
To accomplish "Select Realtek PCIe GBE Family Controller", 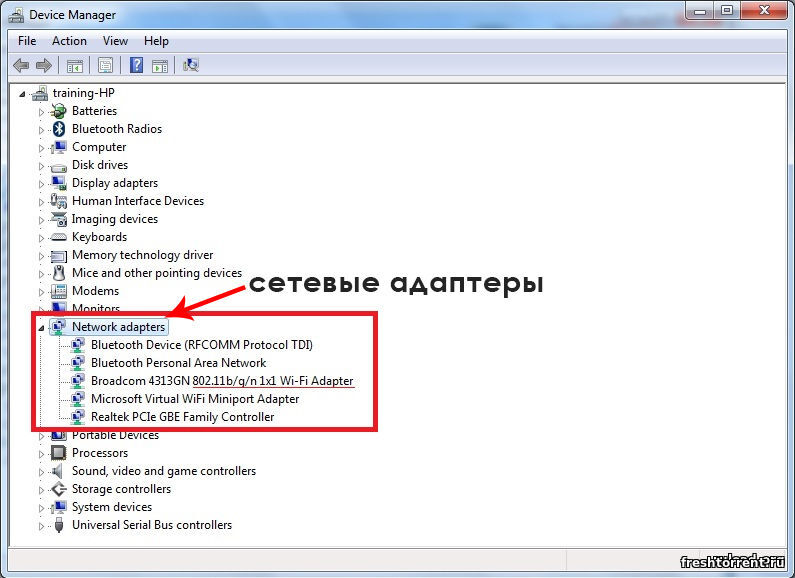I will (x=182, y=417).
